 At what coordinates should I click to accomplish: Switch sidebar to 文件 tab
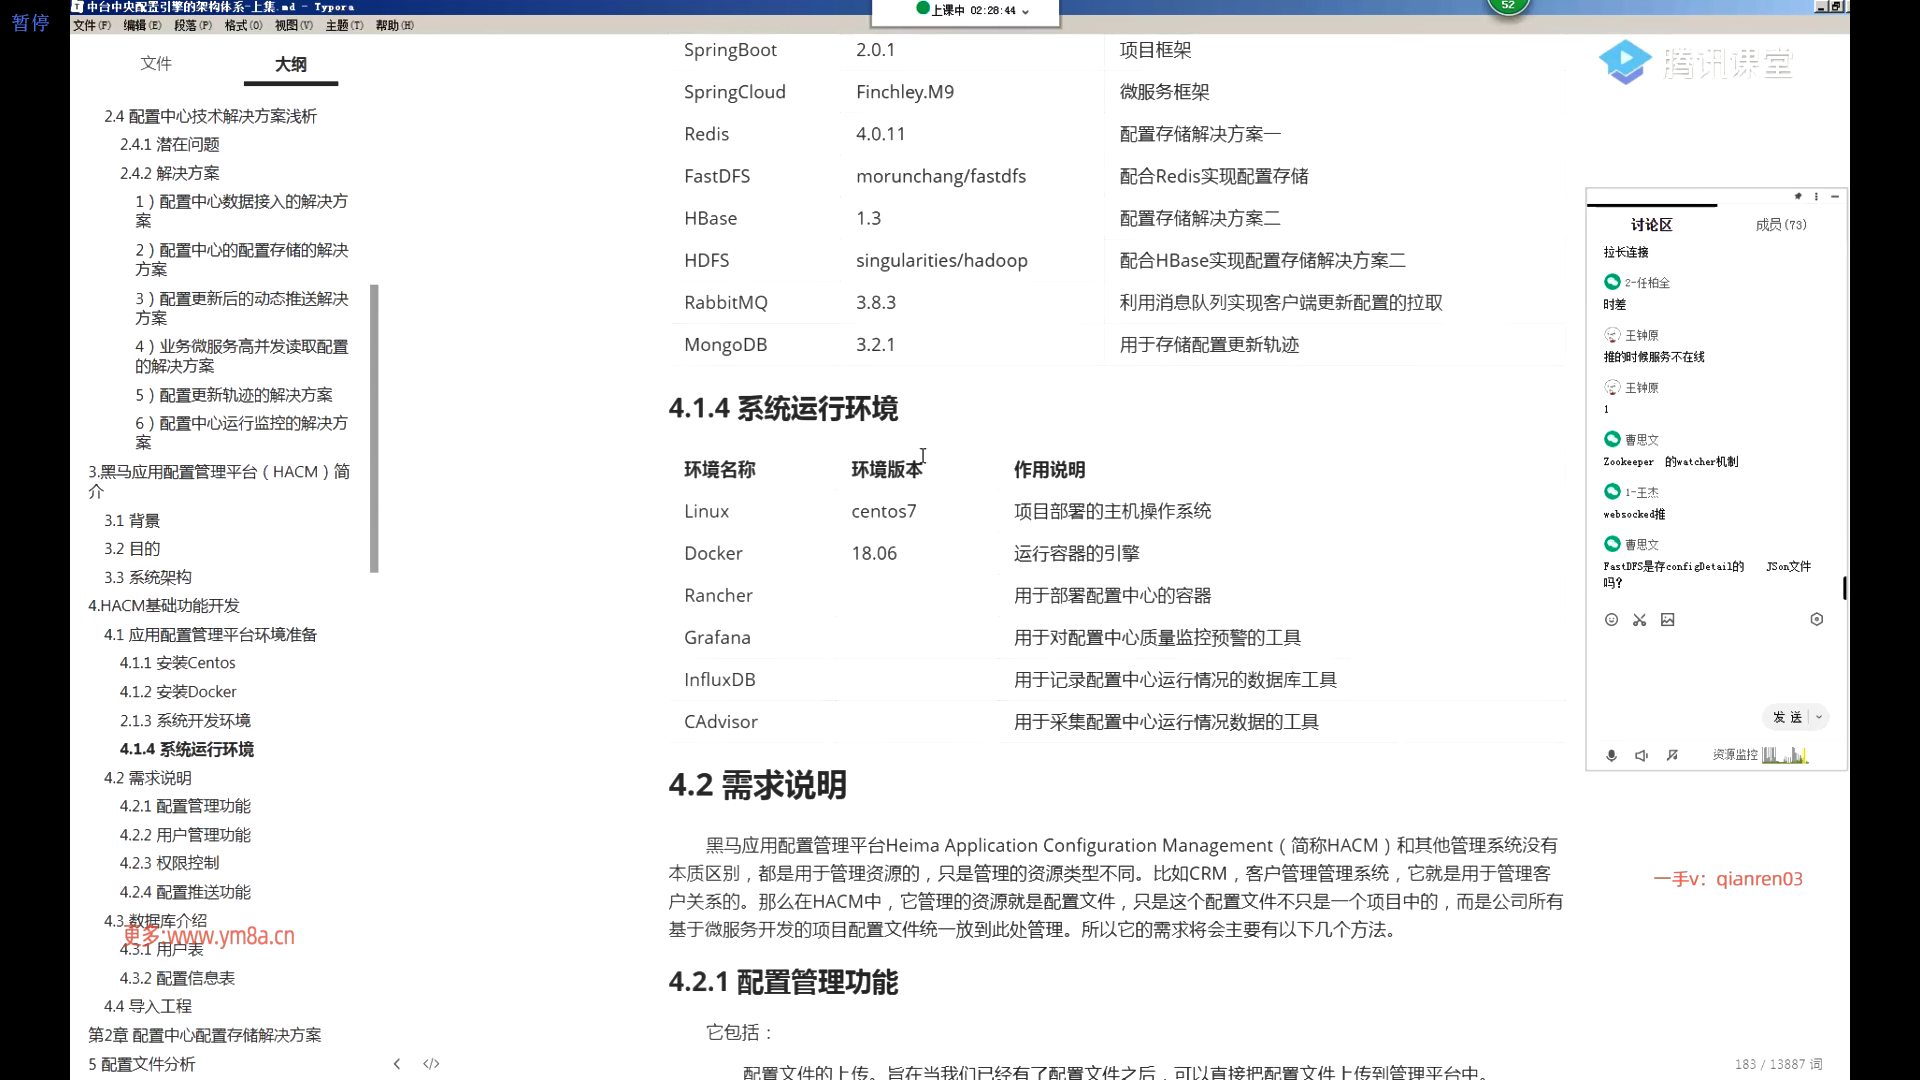156,63
